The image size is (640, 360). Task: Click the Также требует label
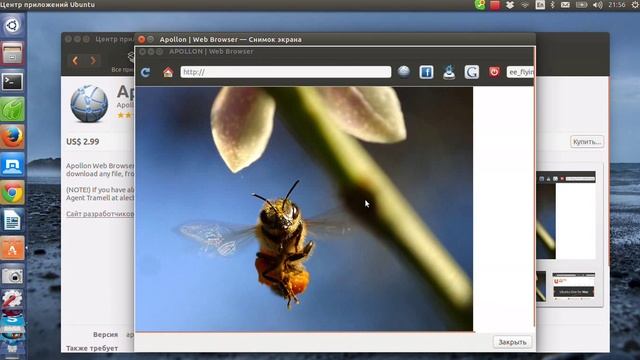[92, 348]
